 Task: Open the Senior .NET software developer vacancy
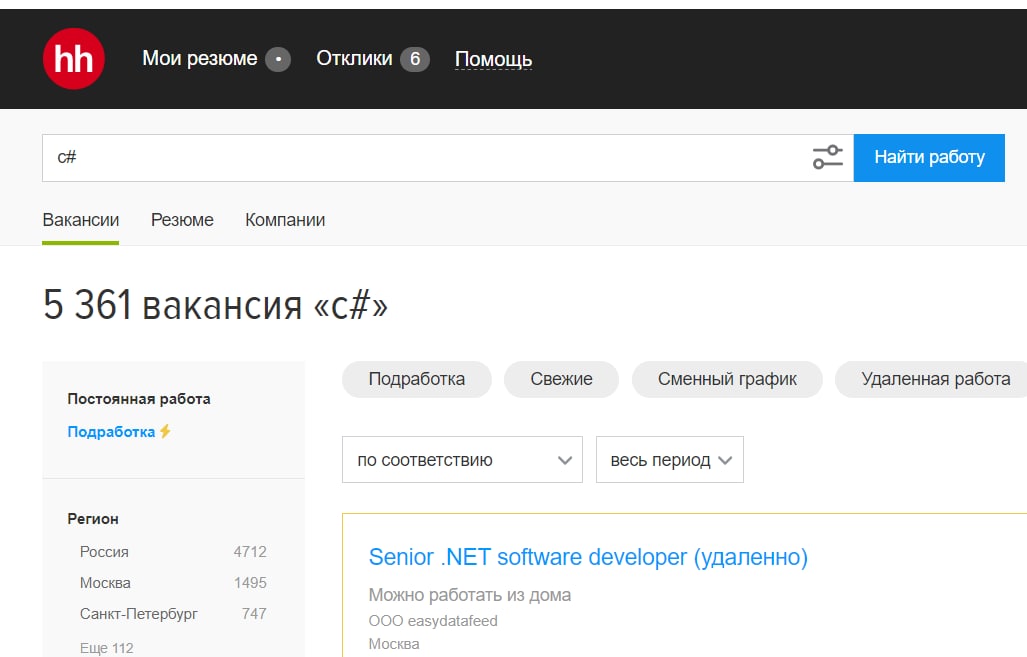(x=588, y=557)
